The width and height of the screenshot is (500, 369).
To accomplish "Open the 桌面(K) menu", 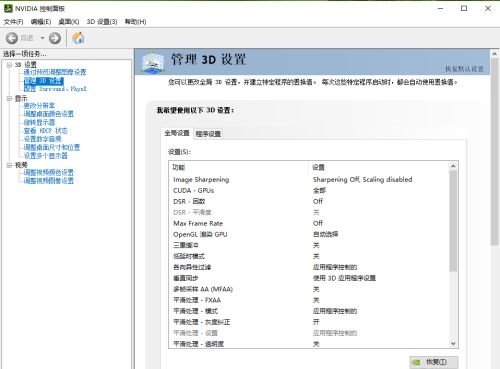I will 69,22.
